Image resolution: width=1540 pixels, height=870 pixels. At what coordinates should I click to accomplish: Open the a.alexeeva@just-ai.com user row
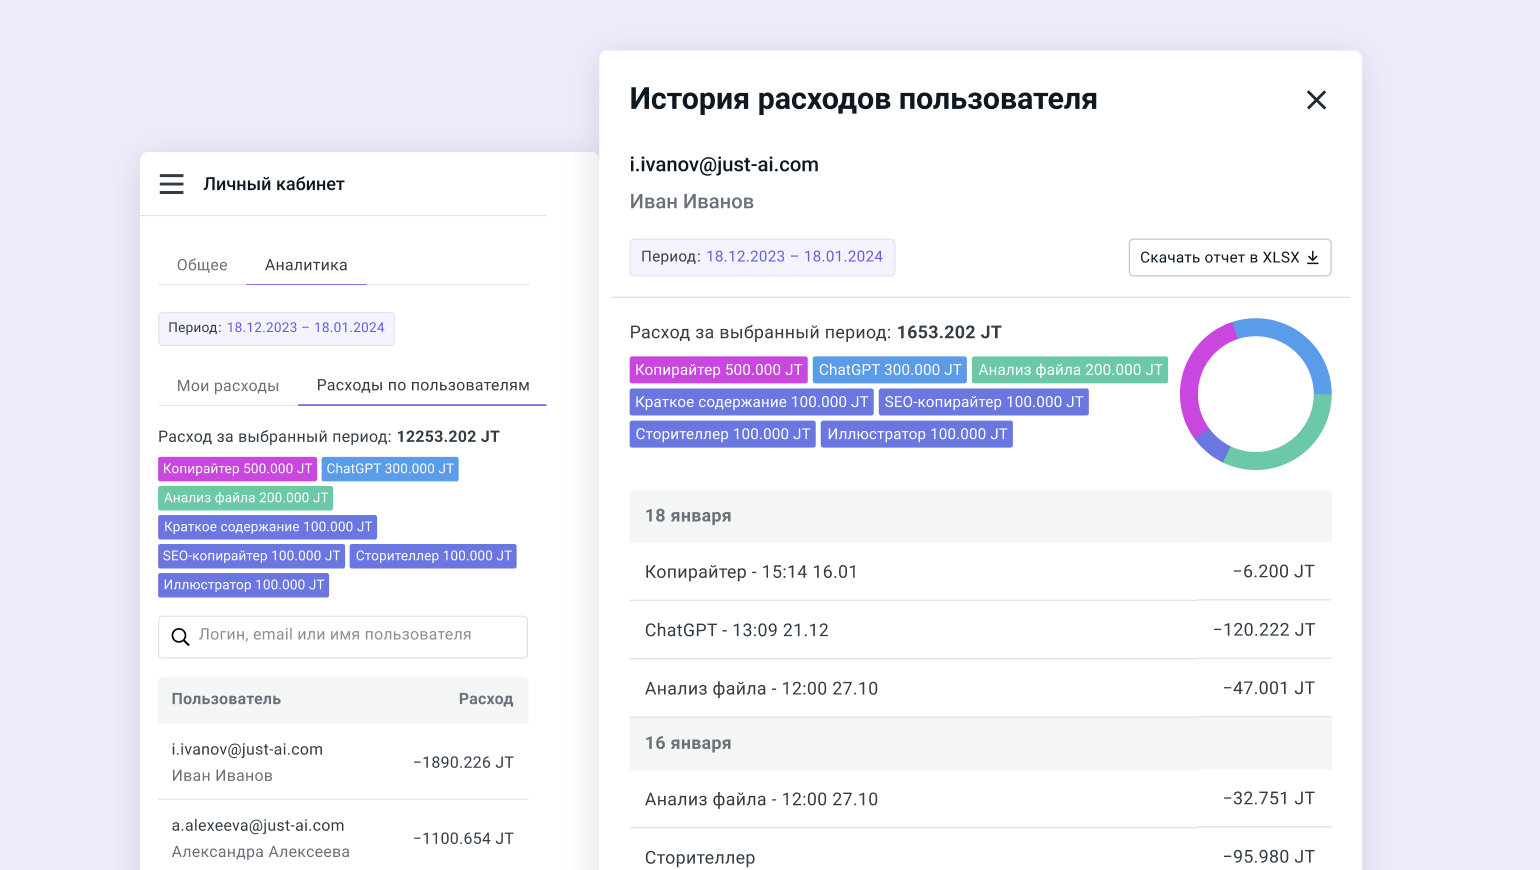click(342, 838)
